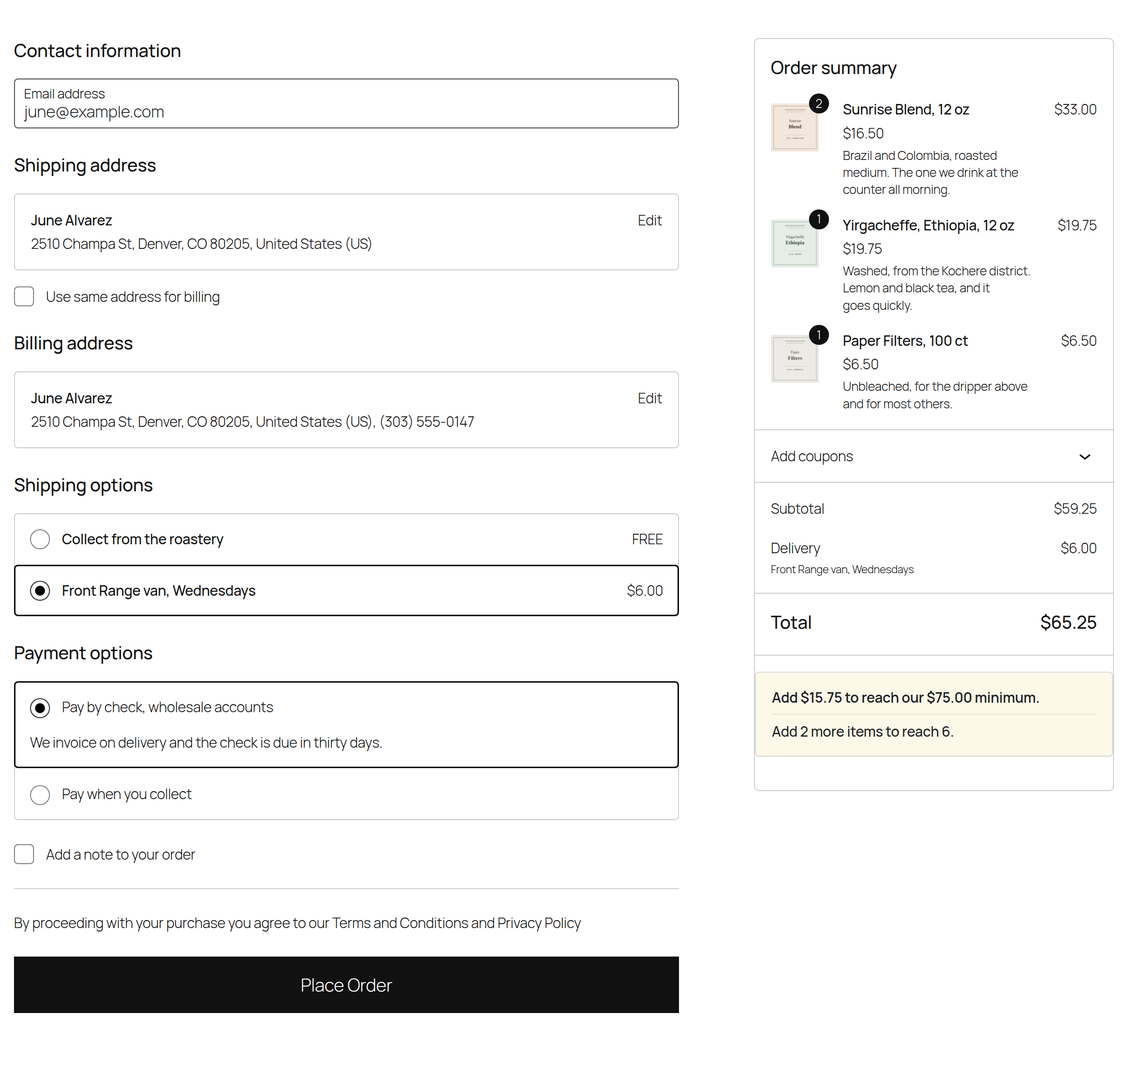Enable 'Add a note to your order'
The image size is (1128, 1079).
(24, 854)
